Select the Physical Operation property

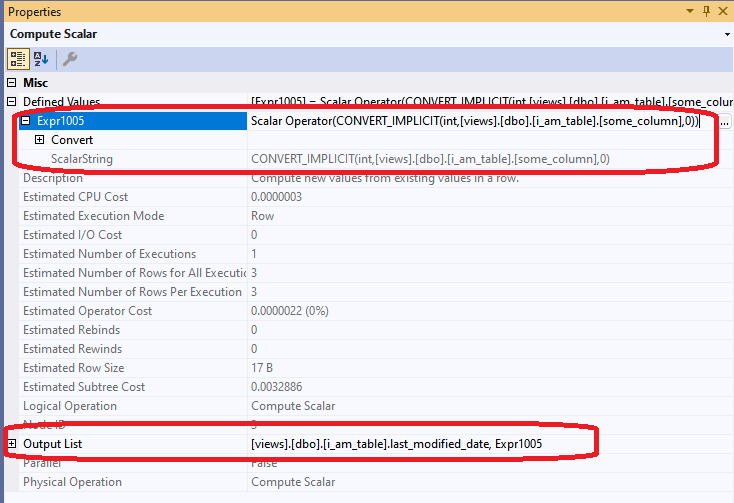click(x=72, y=482)
